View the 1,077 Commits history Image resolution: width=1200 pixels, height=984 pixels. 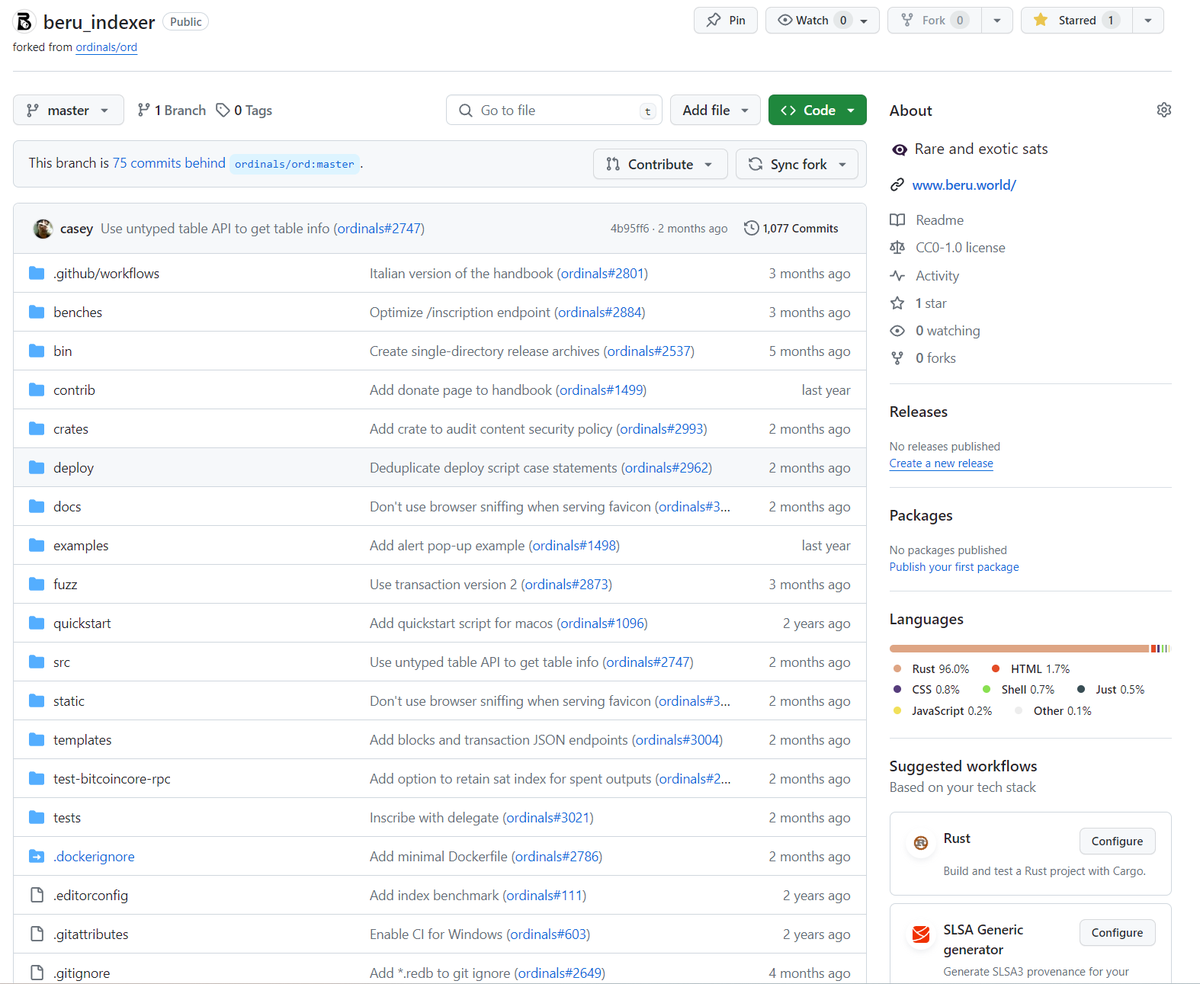click(x=791, y=228)
